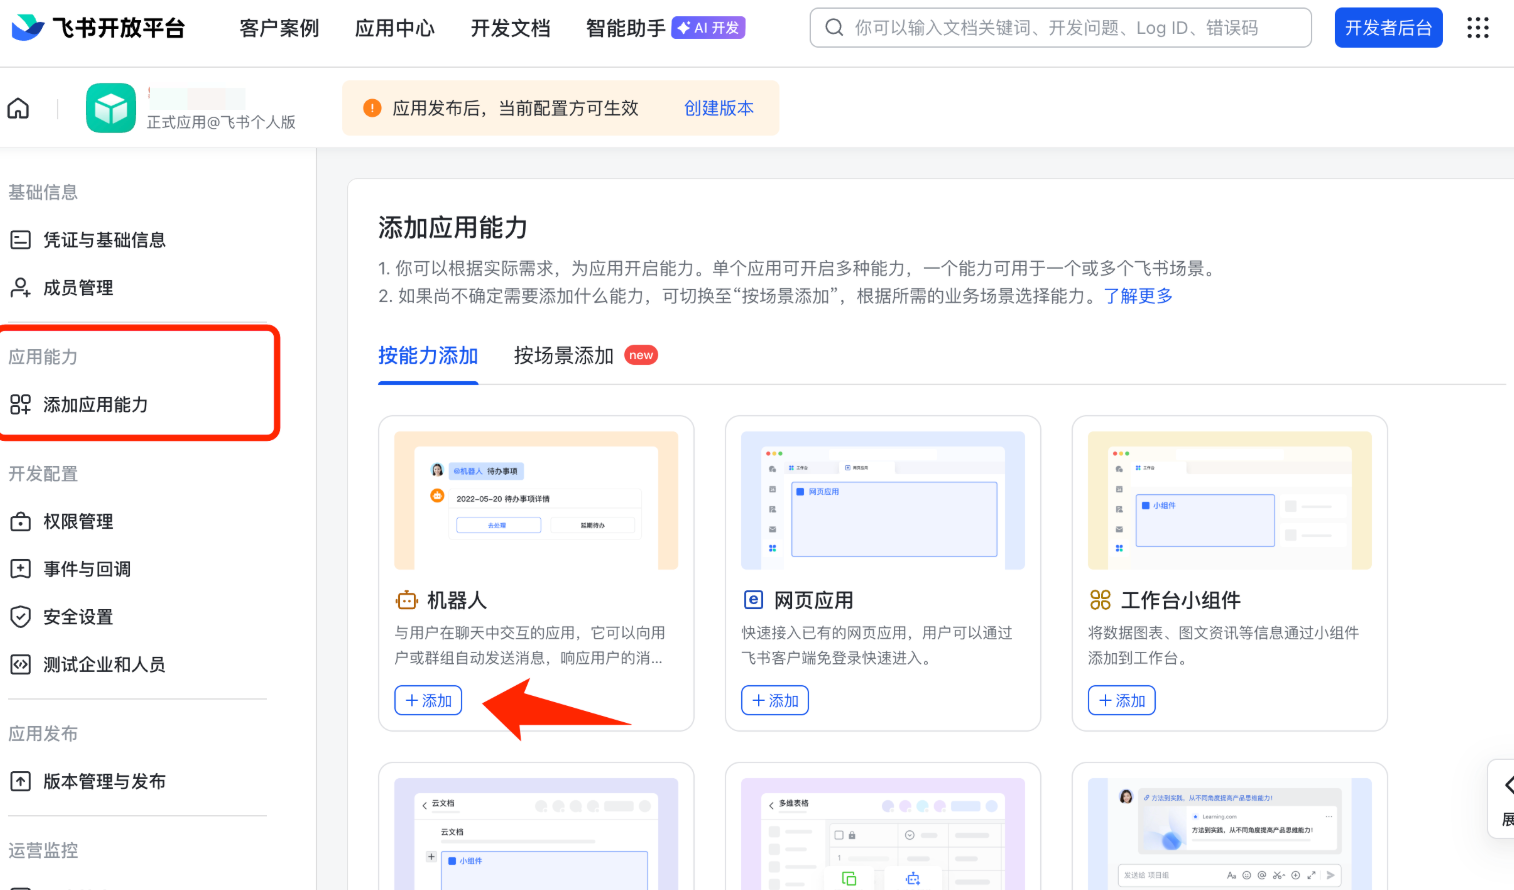Open the 多维表格 preview thumbnail
Image resolution: width=1514 pixels, height=890 pixels.
pos(883,834)
